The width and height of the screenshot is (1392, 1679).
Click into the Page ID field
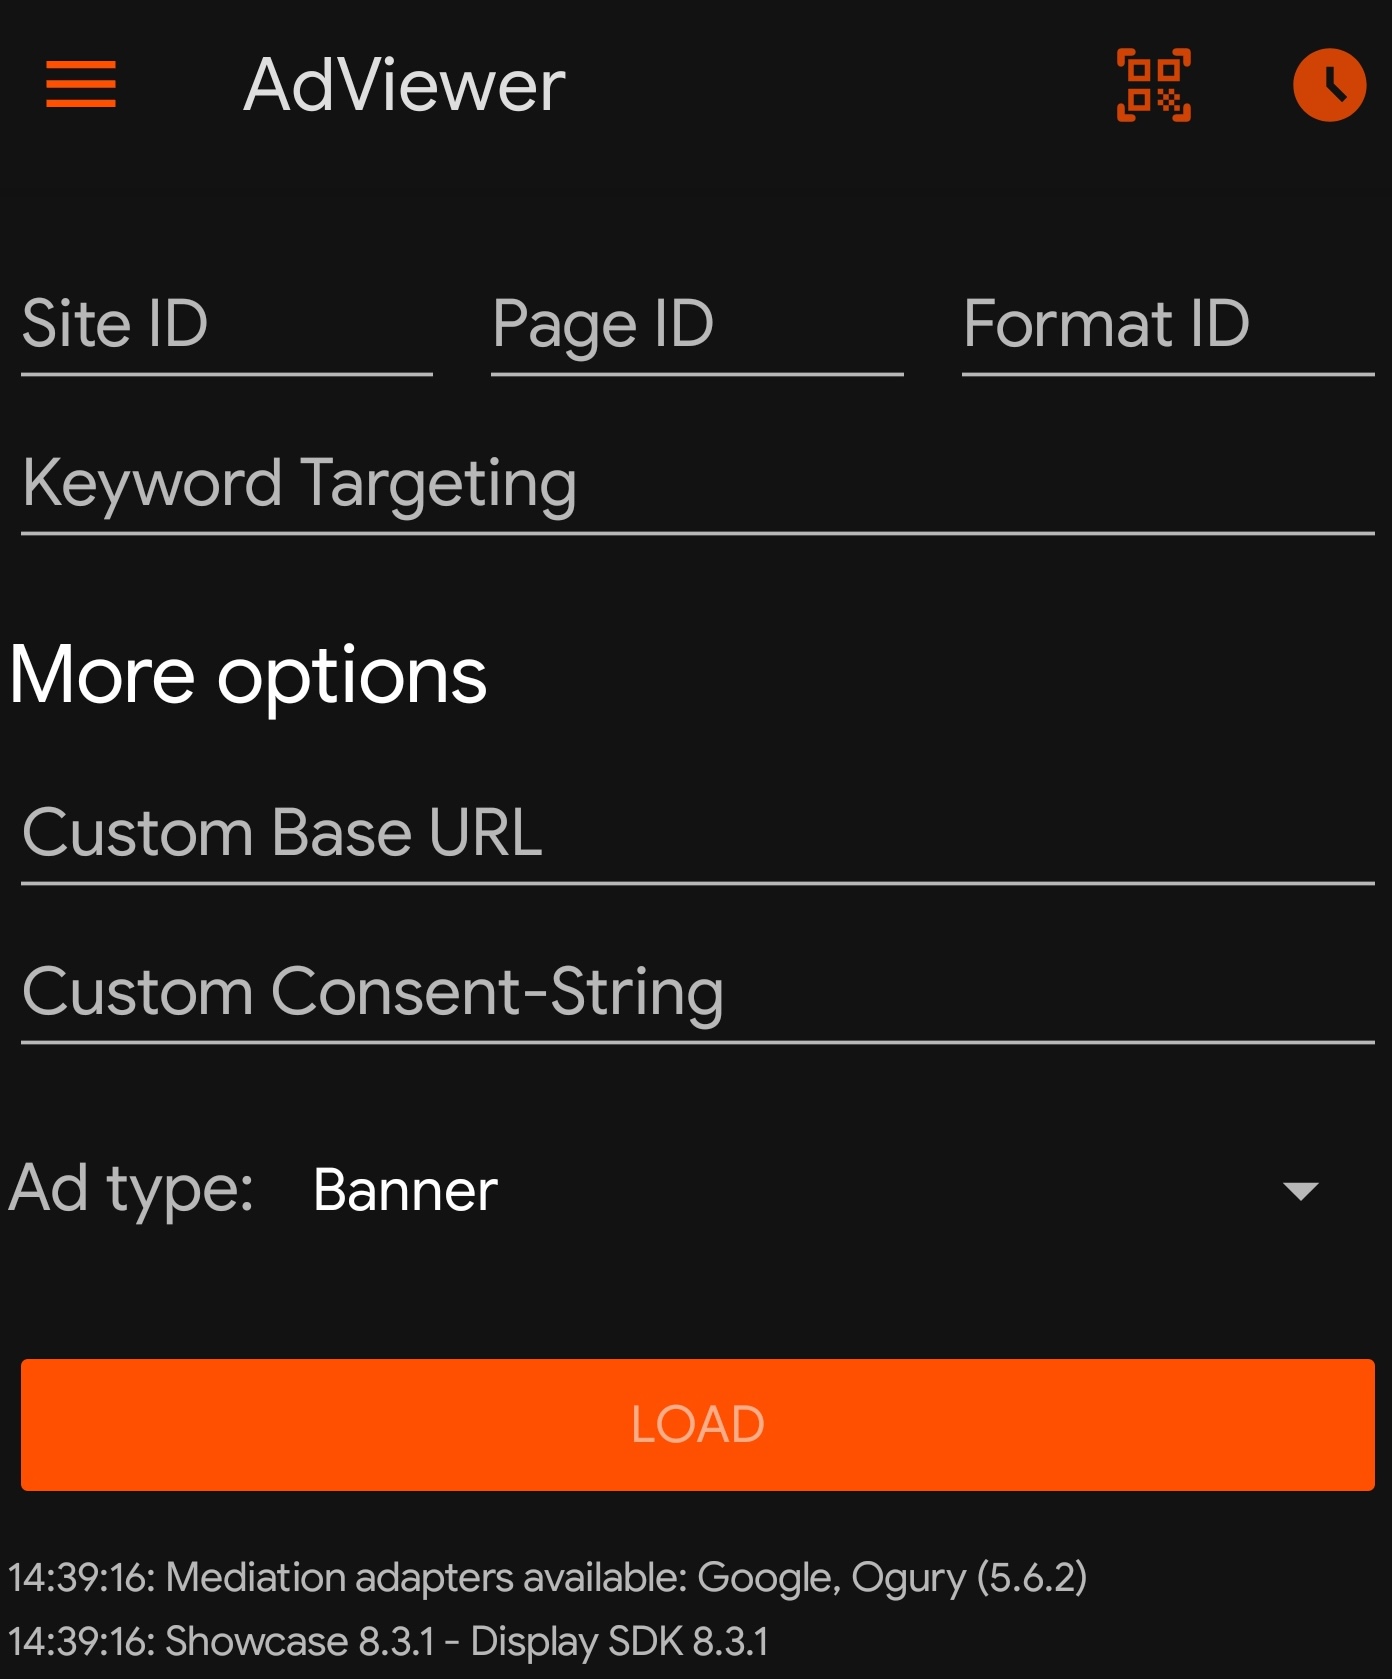pos(697,326)
